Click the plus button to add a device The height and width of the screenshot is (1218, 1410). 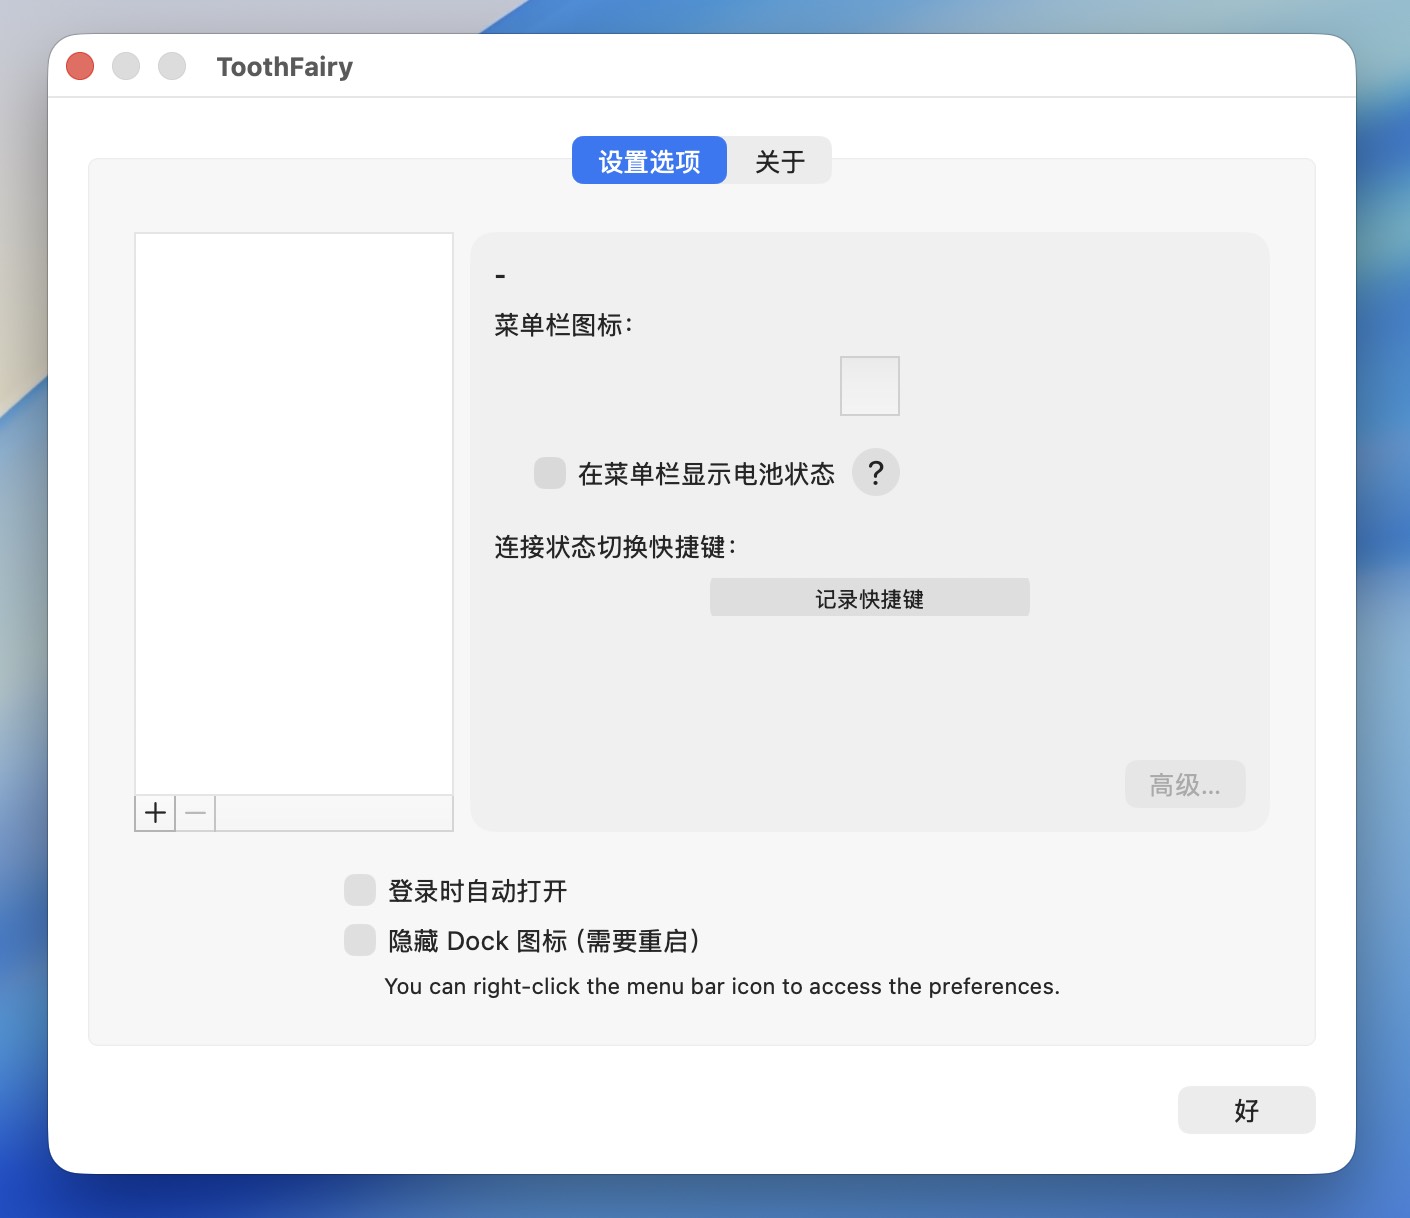click(x=155, y=813)
